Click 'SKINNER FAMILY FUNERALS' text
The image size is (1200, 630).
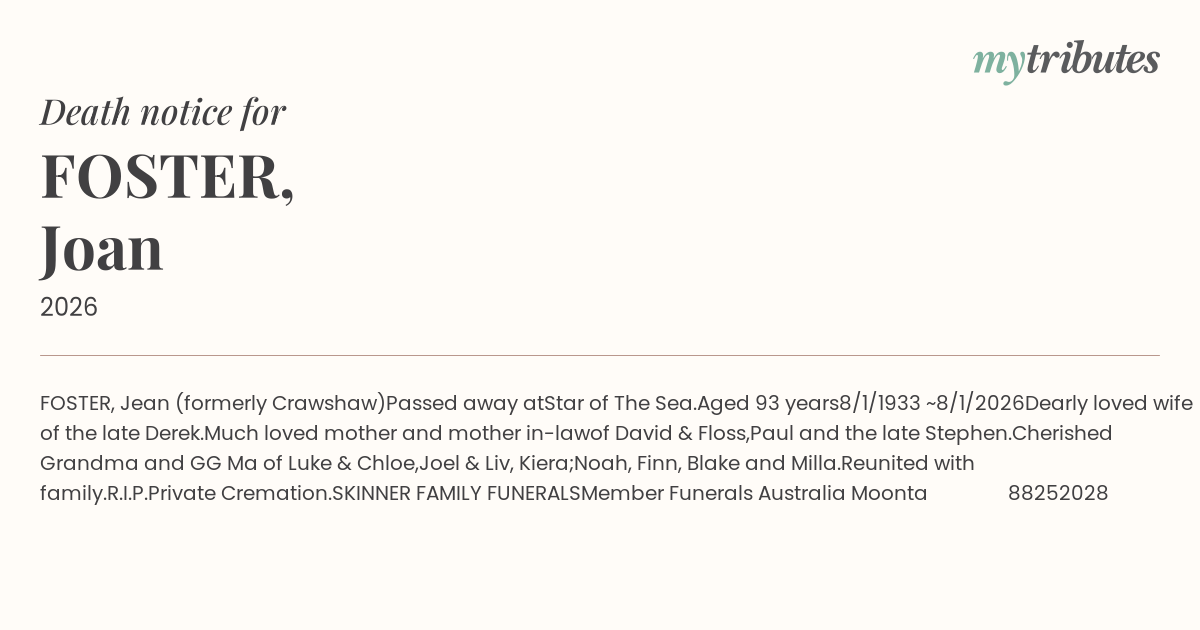[x=455, y=493]
